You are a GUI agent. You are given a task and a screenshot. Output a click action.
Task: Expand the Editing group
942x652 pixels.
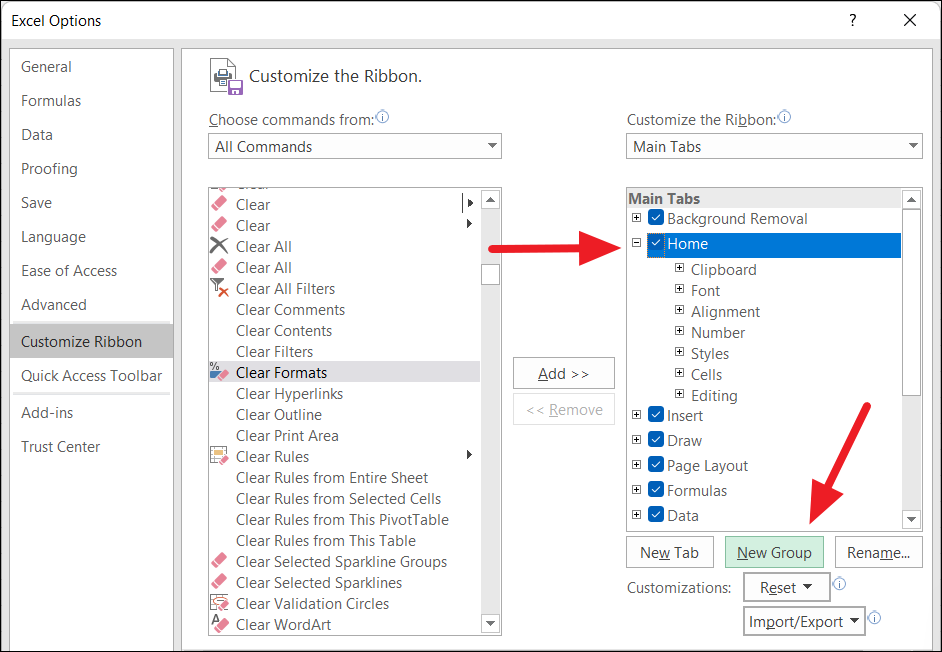tap(679, 394)
